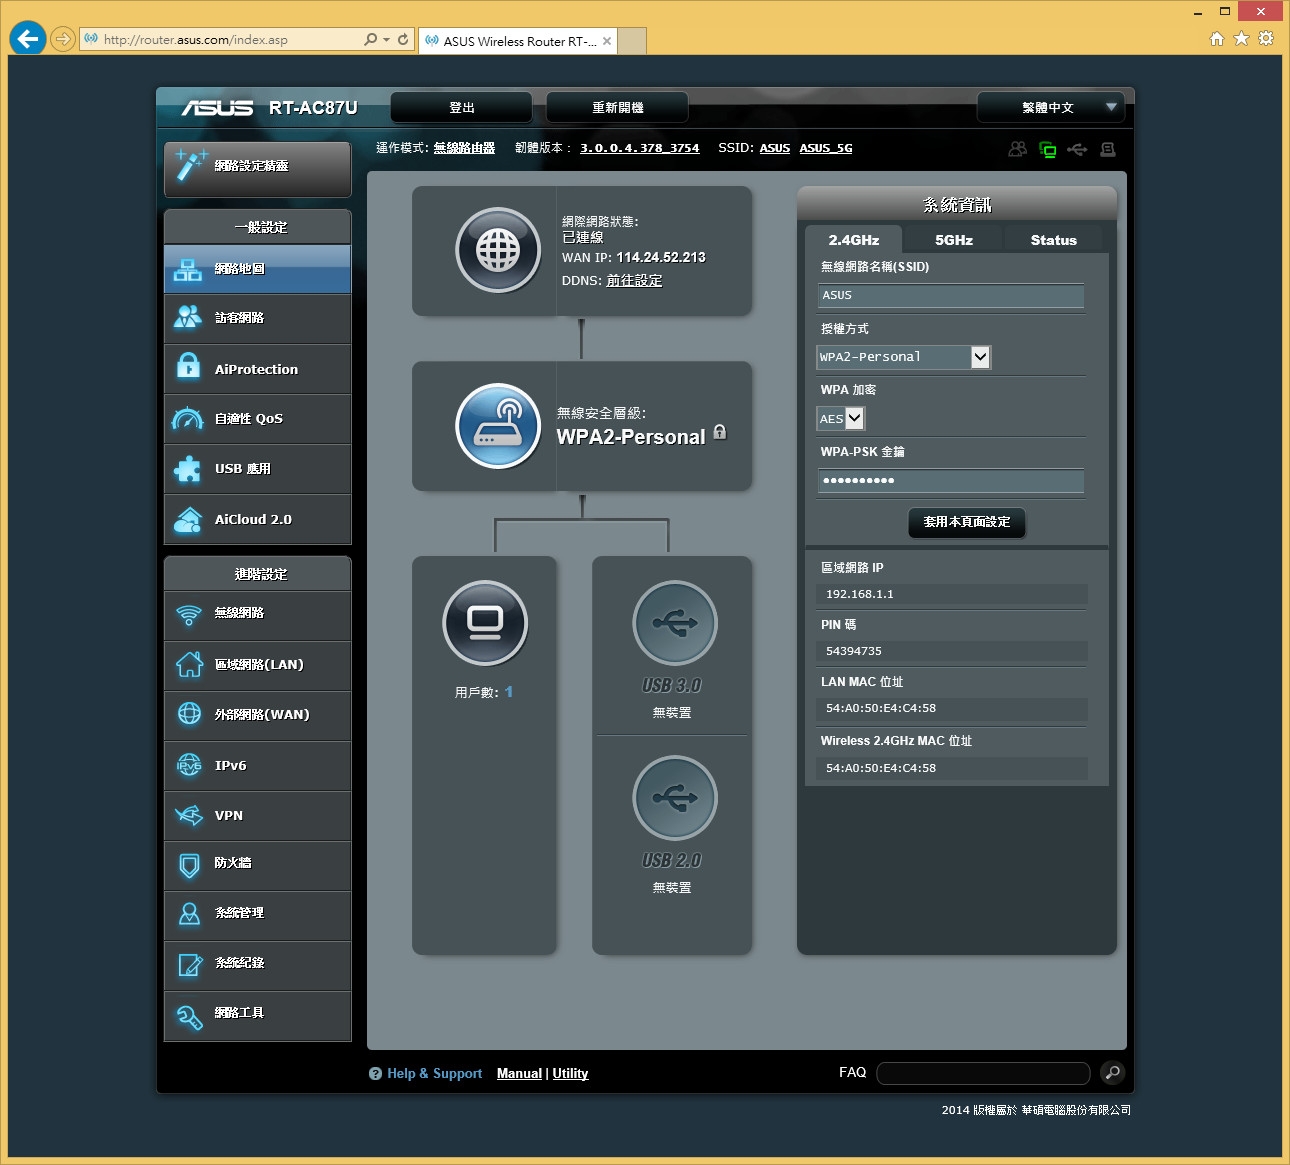Open WAN settings globe icon
This screenshot has height=1165, width=1290.
click(x=189, y=714)
